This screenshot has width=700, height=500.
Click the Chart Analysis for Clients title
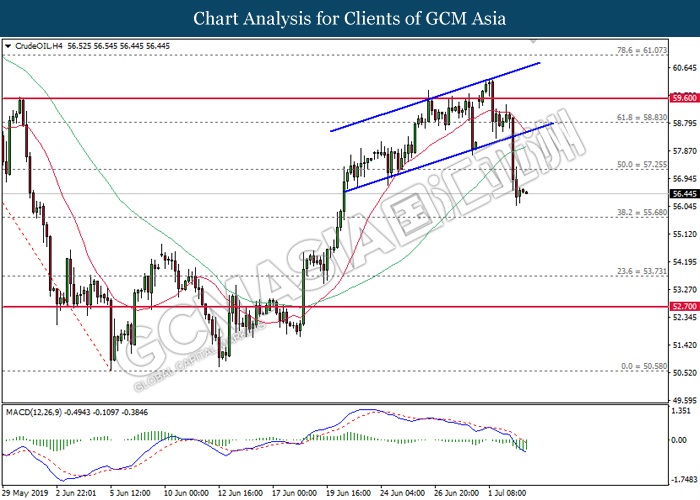pyautogui.click(x=350, y=17)
